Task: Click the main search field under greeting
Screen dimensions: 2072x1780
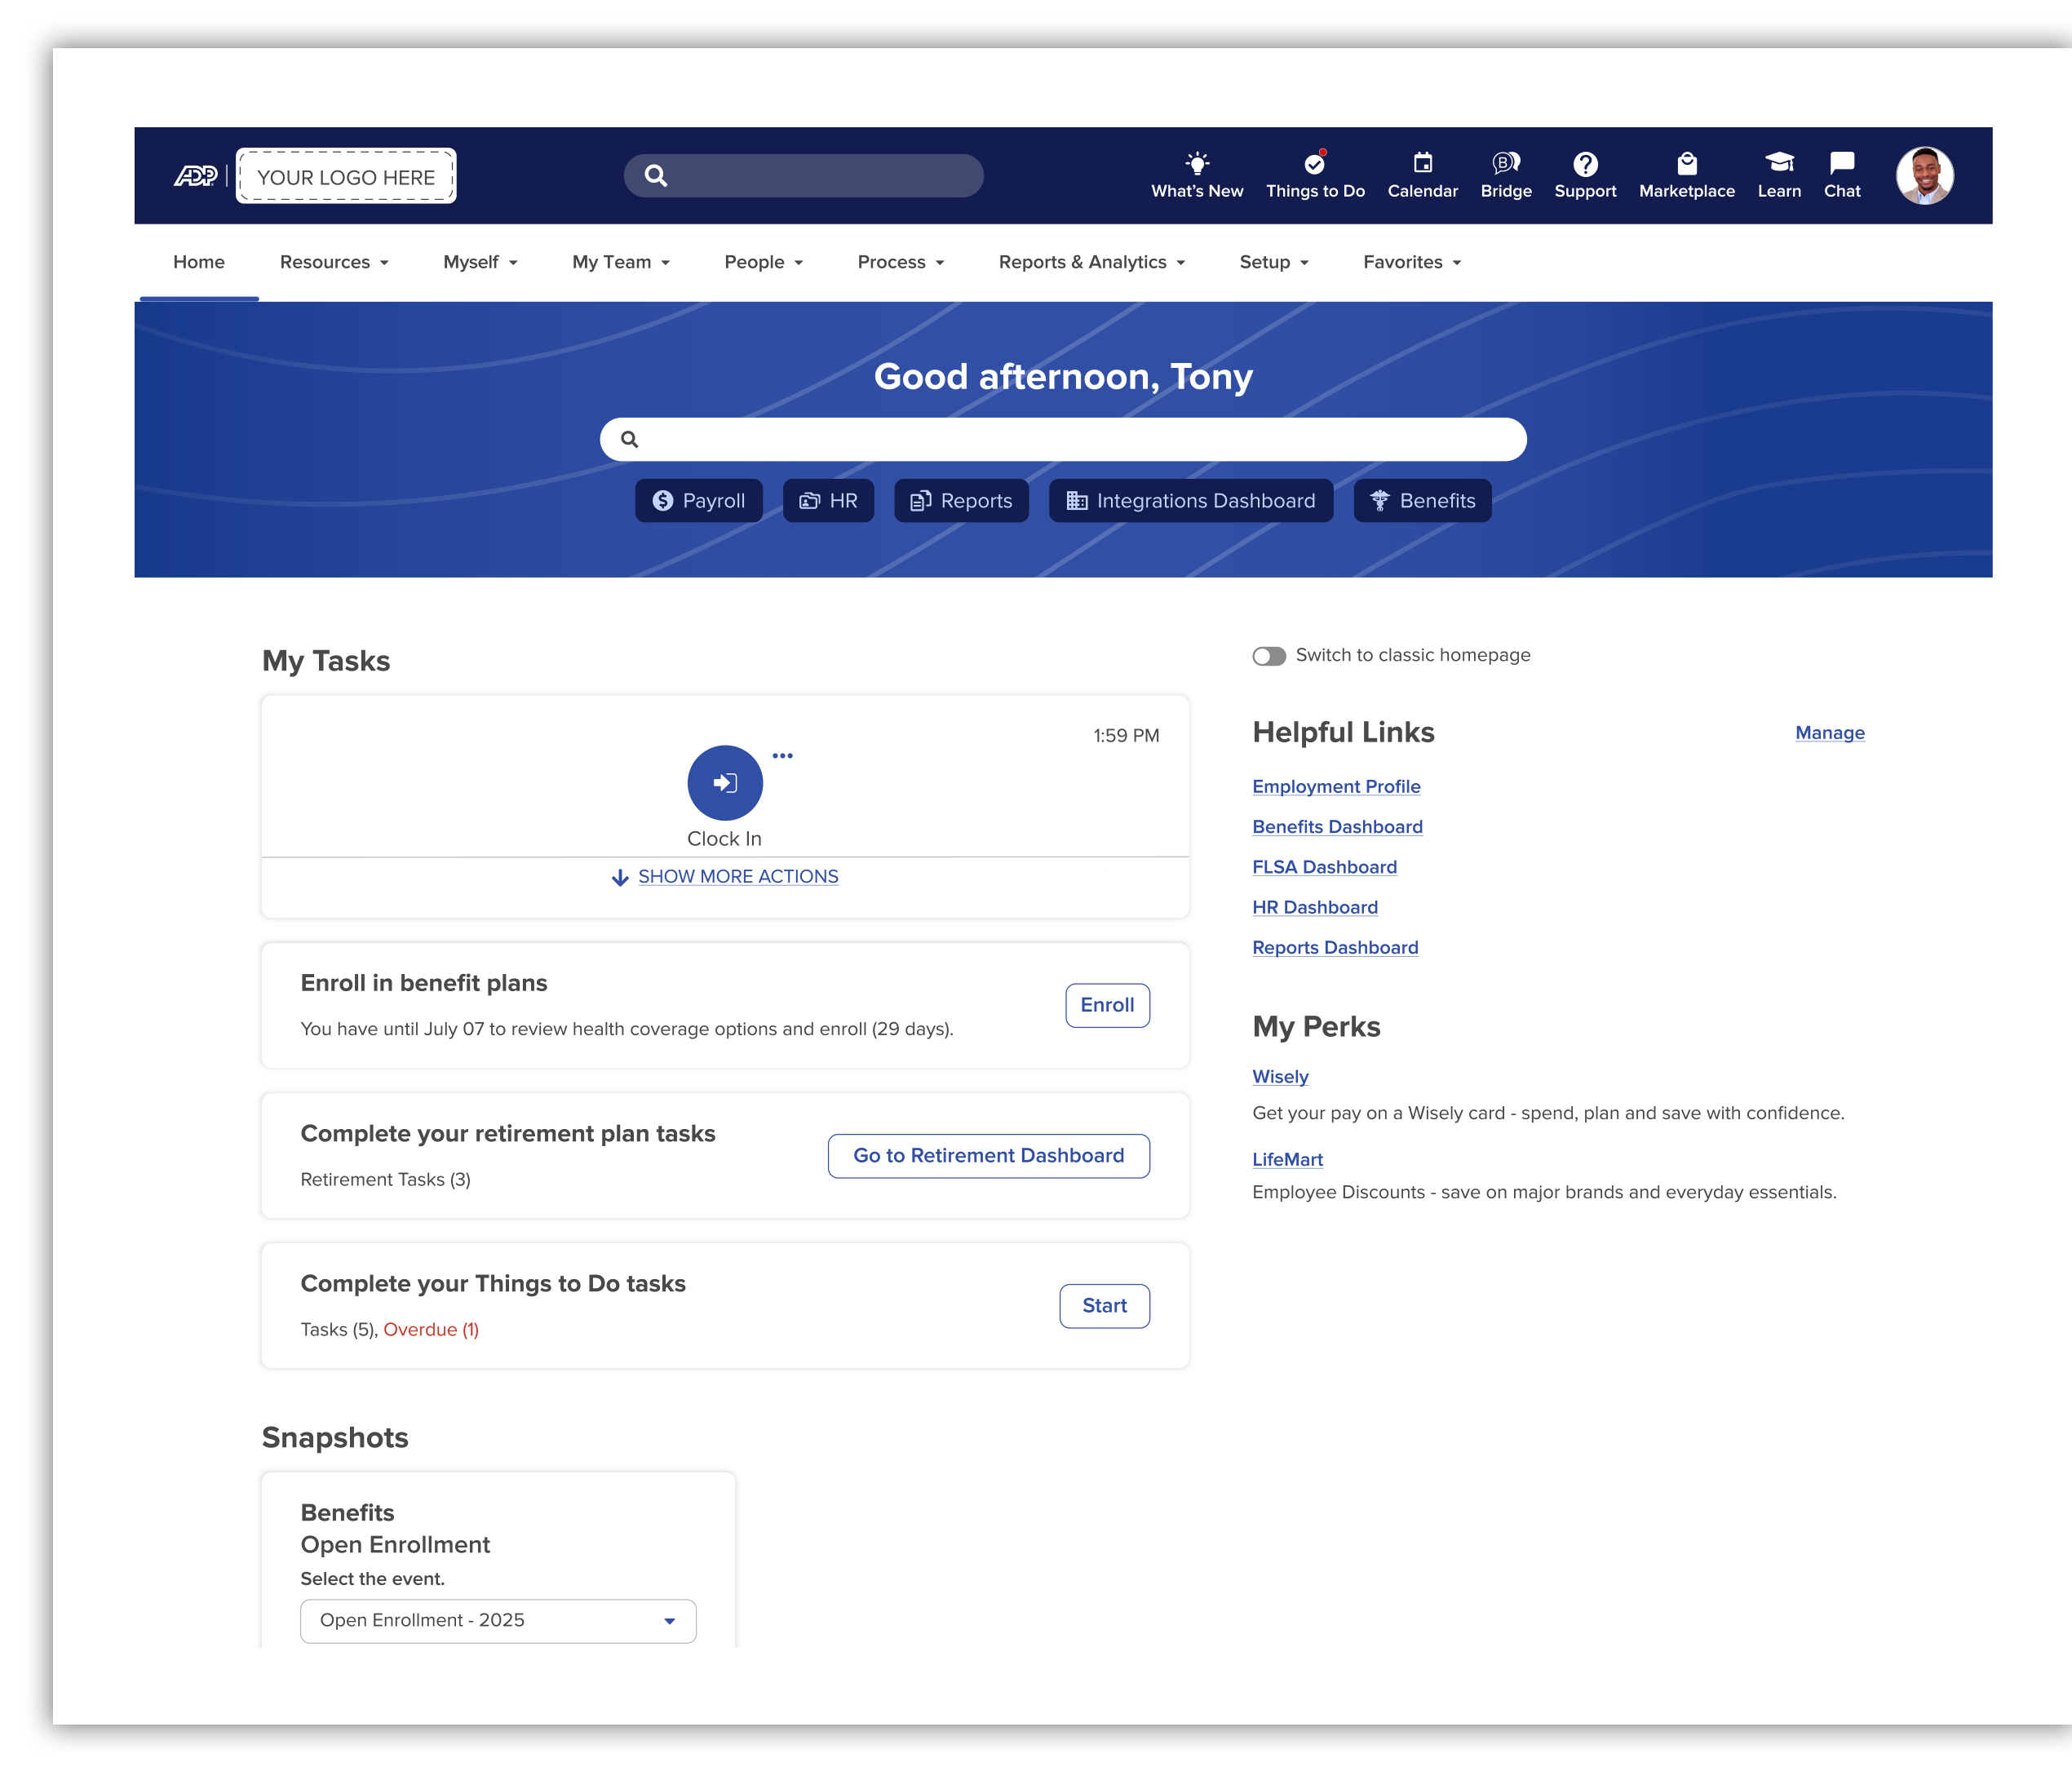Action: [1062, 440]
